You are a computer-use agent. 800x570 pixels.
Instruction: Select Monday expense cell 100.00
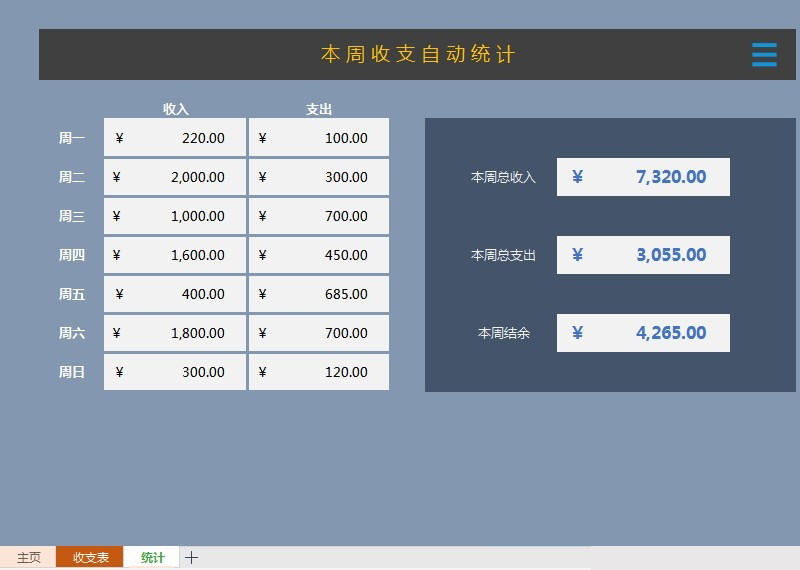tap(319, 137)
